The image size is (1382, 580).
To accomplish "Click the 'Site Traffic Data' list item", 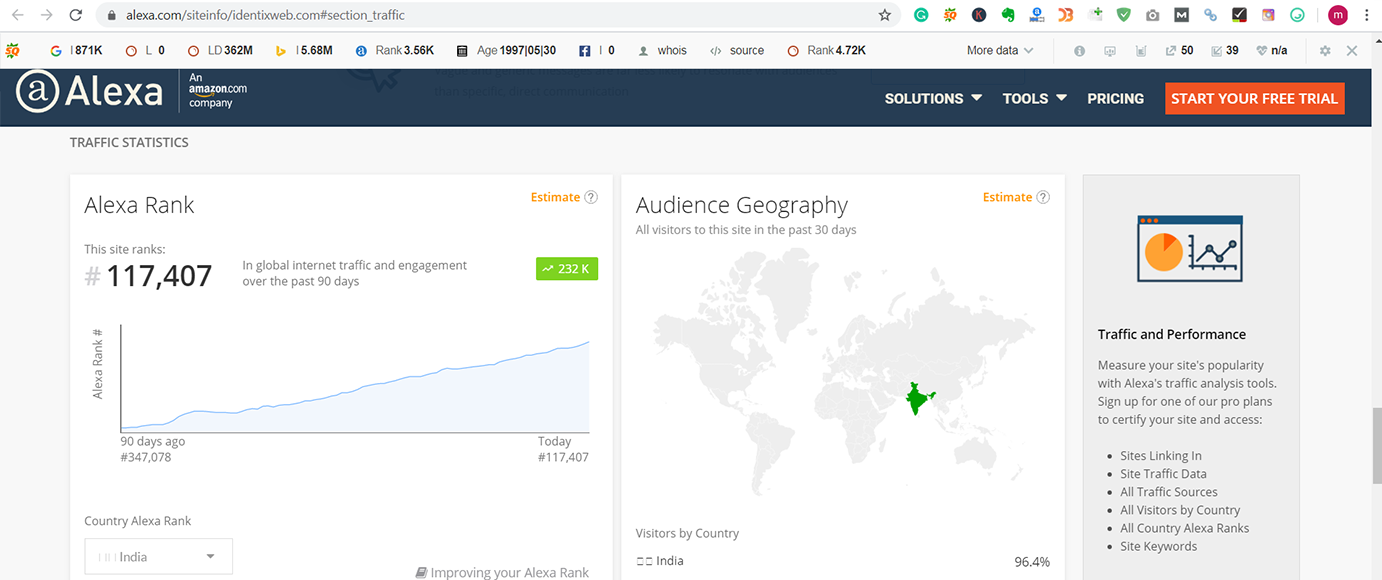I will [x=1163, y=474].
